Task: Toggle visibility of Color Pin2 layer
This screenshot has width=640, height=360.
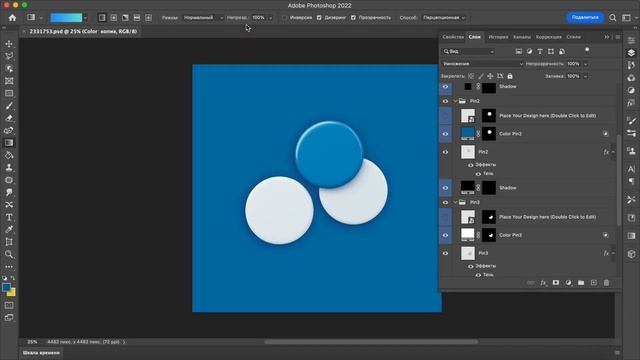Action: click(x=445, y=134)
